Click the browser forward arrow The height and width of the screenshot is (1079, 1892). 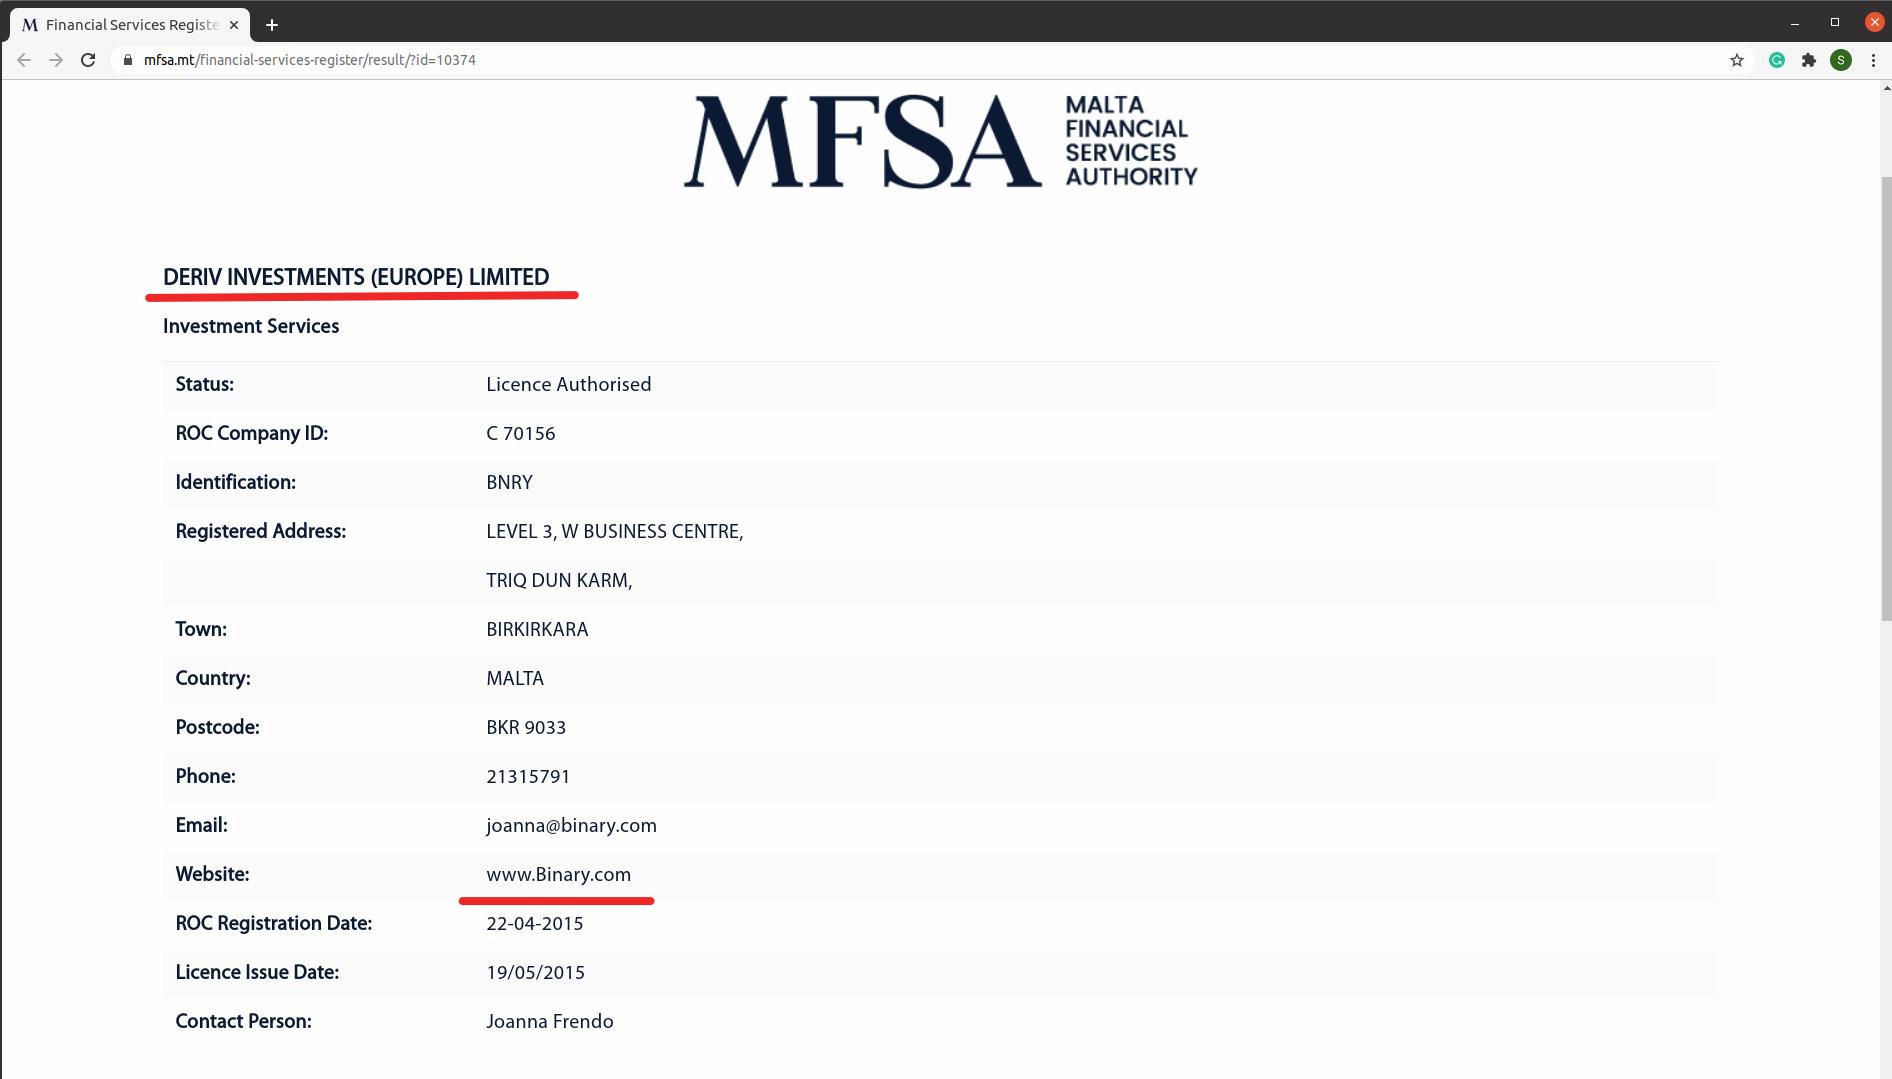pos(56,60)
